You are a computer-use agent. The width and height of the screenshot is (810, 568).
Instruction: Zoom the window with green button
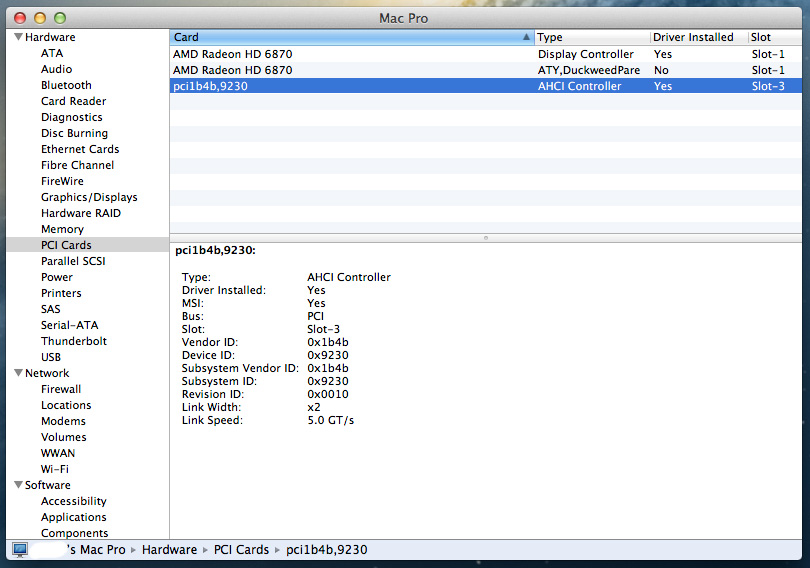60,18
